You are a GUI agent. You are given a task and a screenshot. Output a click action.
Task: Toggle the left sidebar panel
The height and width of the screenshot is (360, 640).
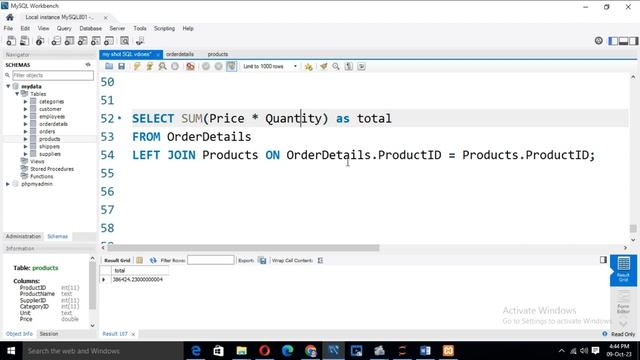pyautogui.click(x=613, y=41)
